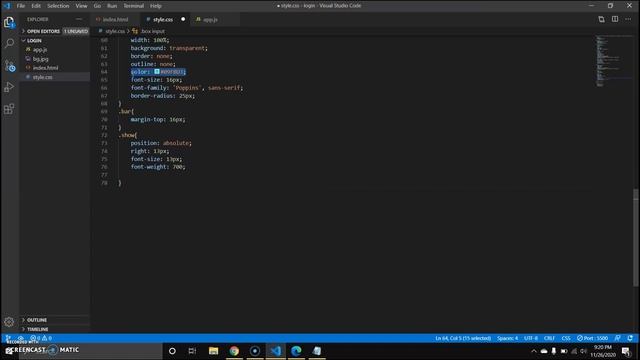The image size is (640, 360).
Task: Open the Windows Action Center notifications
Action: (x=626, y=351)
